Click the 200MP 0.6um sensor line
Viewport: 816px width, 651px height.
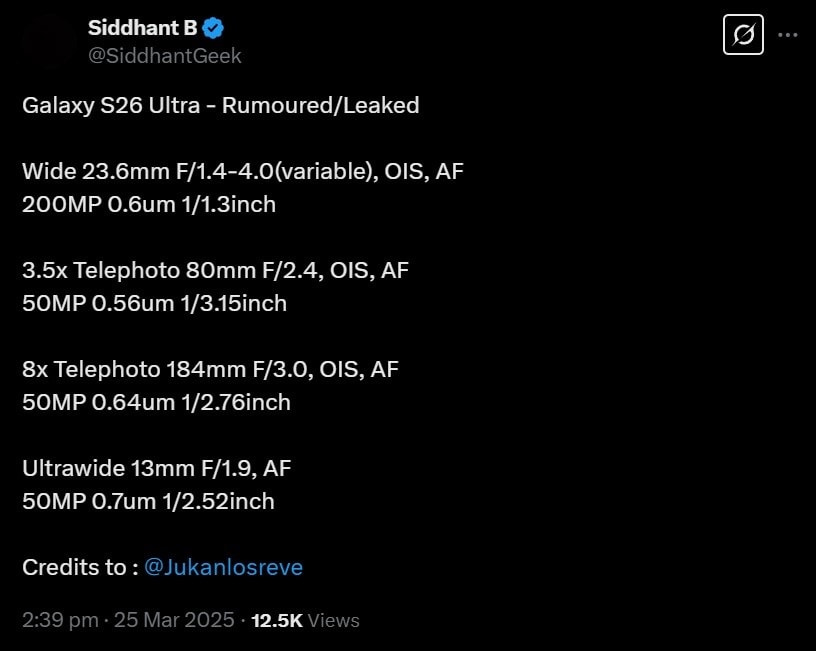click(149, 204)
